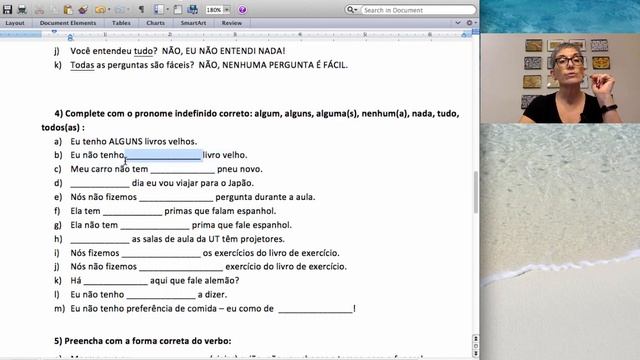Click highlighted blank in item b

coord(164,155)
